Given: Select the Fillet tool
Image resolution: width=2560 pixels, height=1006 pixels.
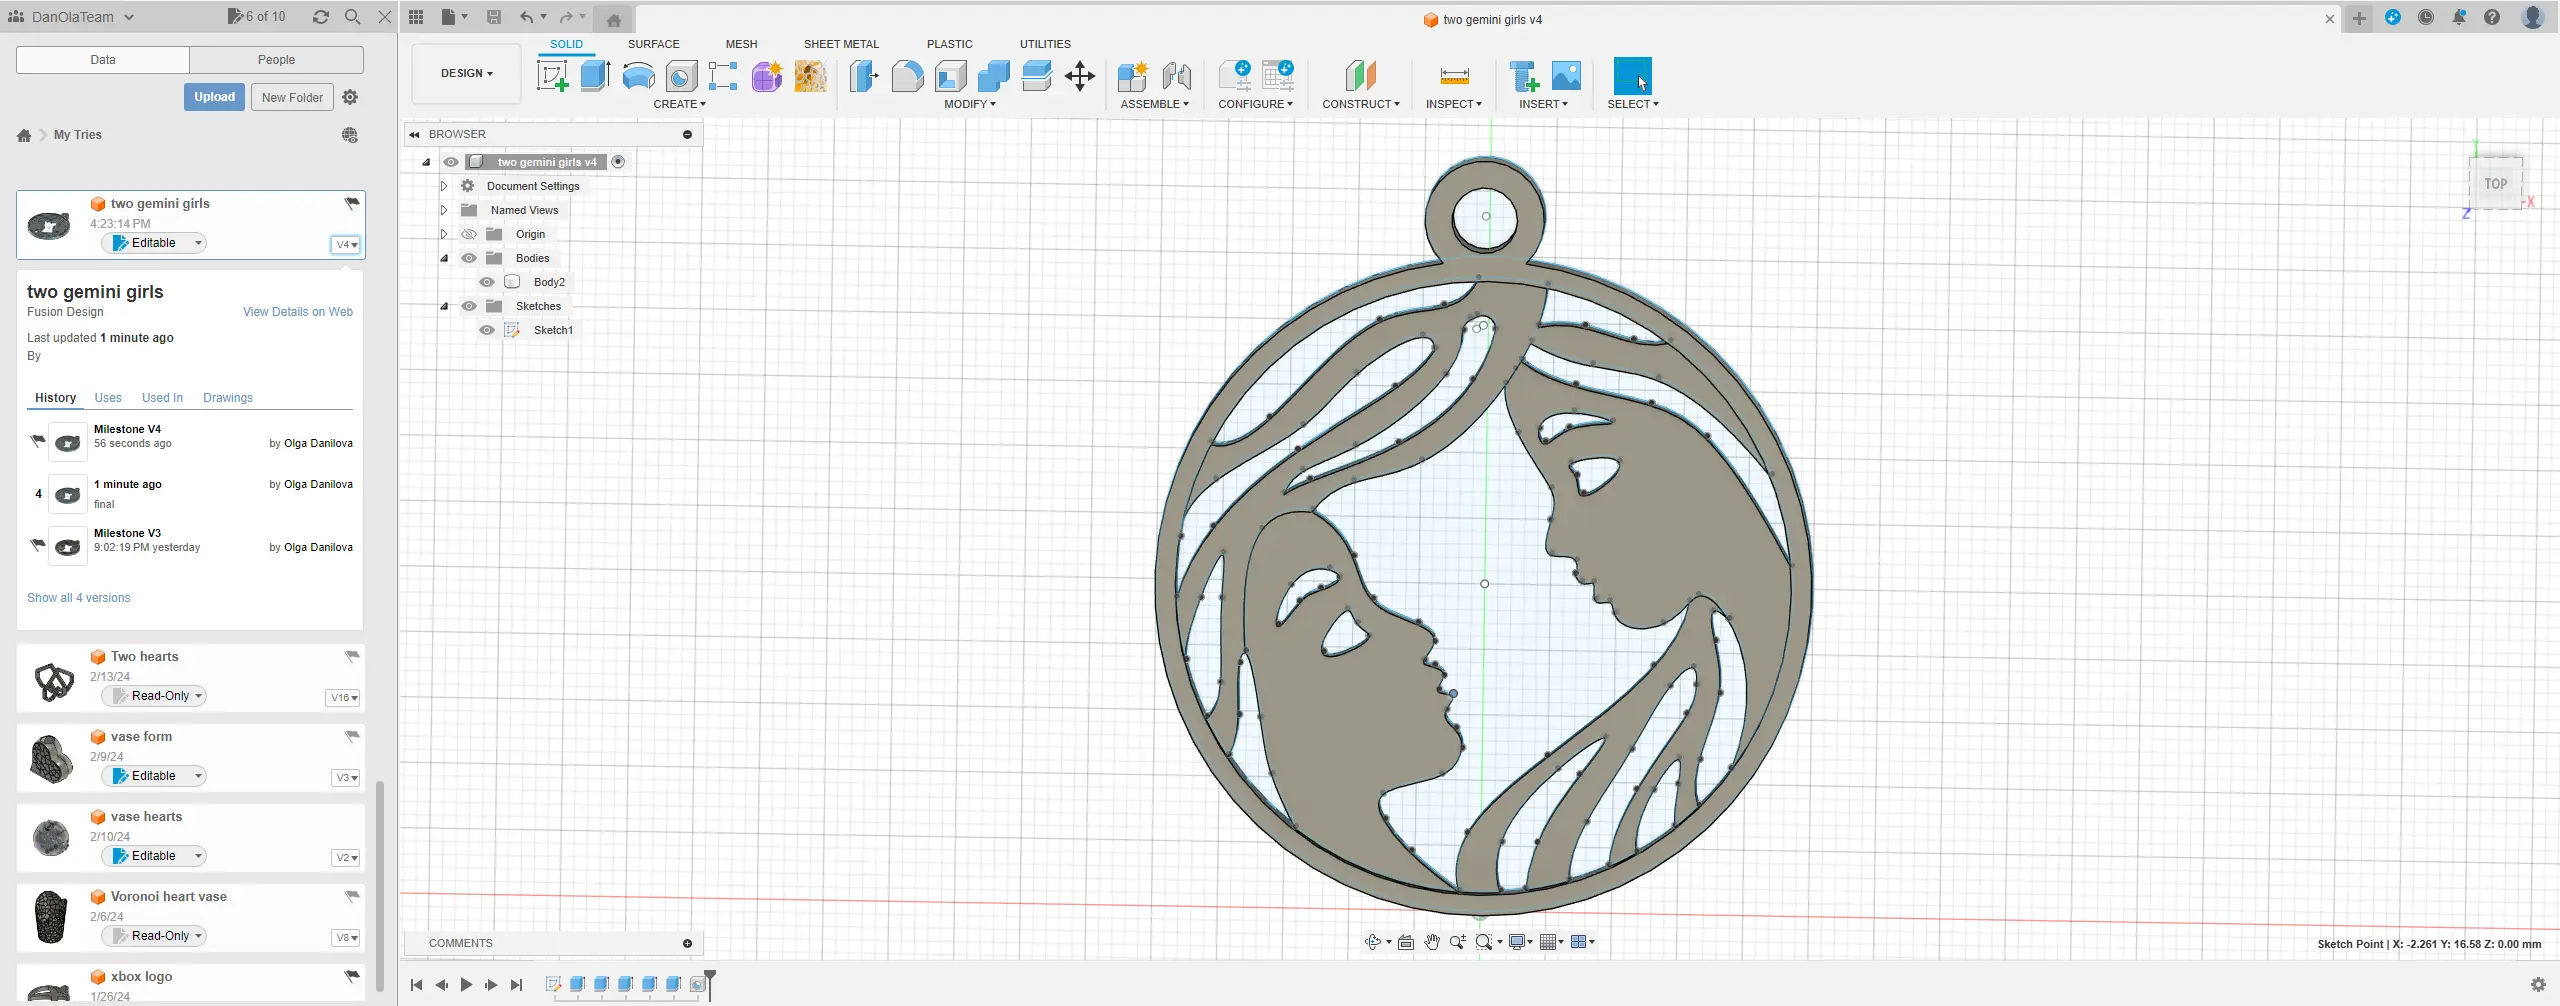Looking at the screenshot, I should (x=907, y=76).
